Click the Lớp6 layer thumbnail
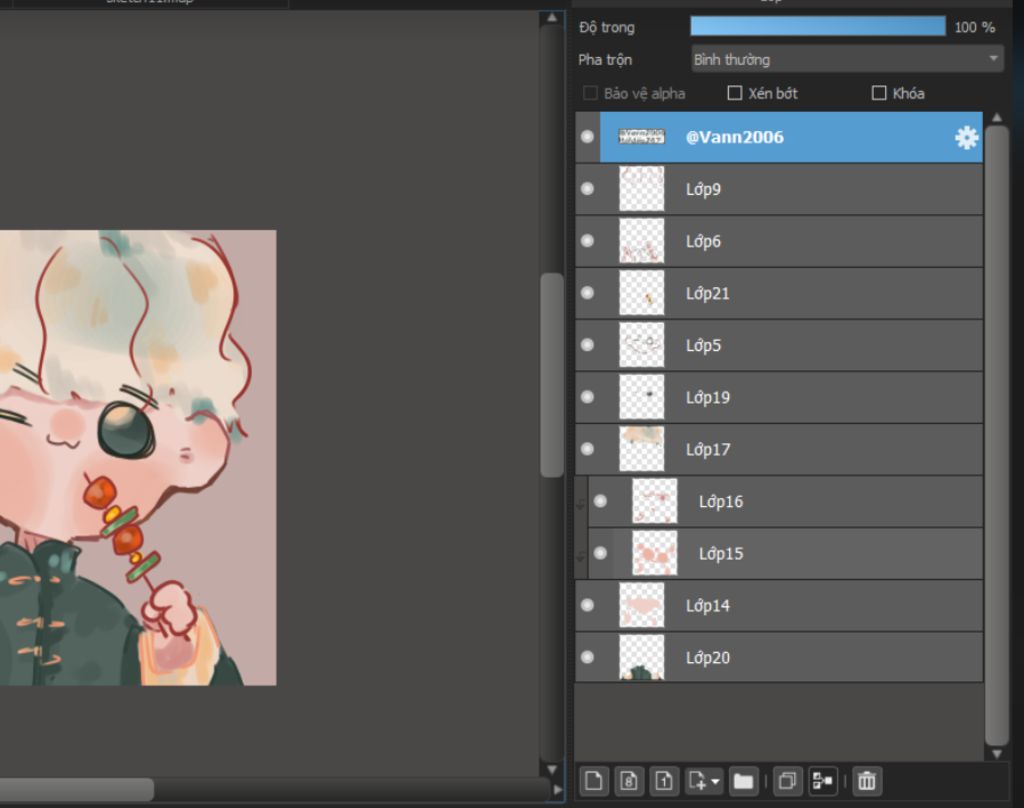This screenshot has width=1024, height=808. 641,240
